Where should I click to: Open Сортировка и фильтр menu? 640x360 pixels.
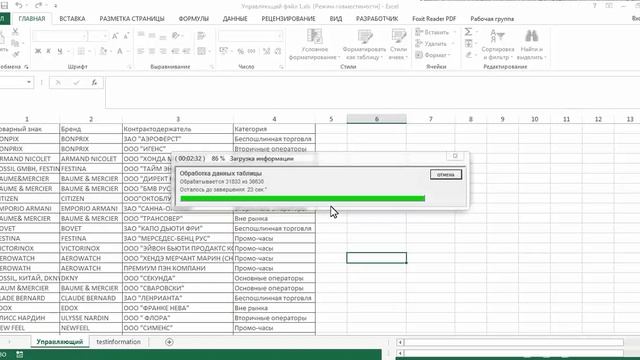point(498,44)
